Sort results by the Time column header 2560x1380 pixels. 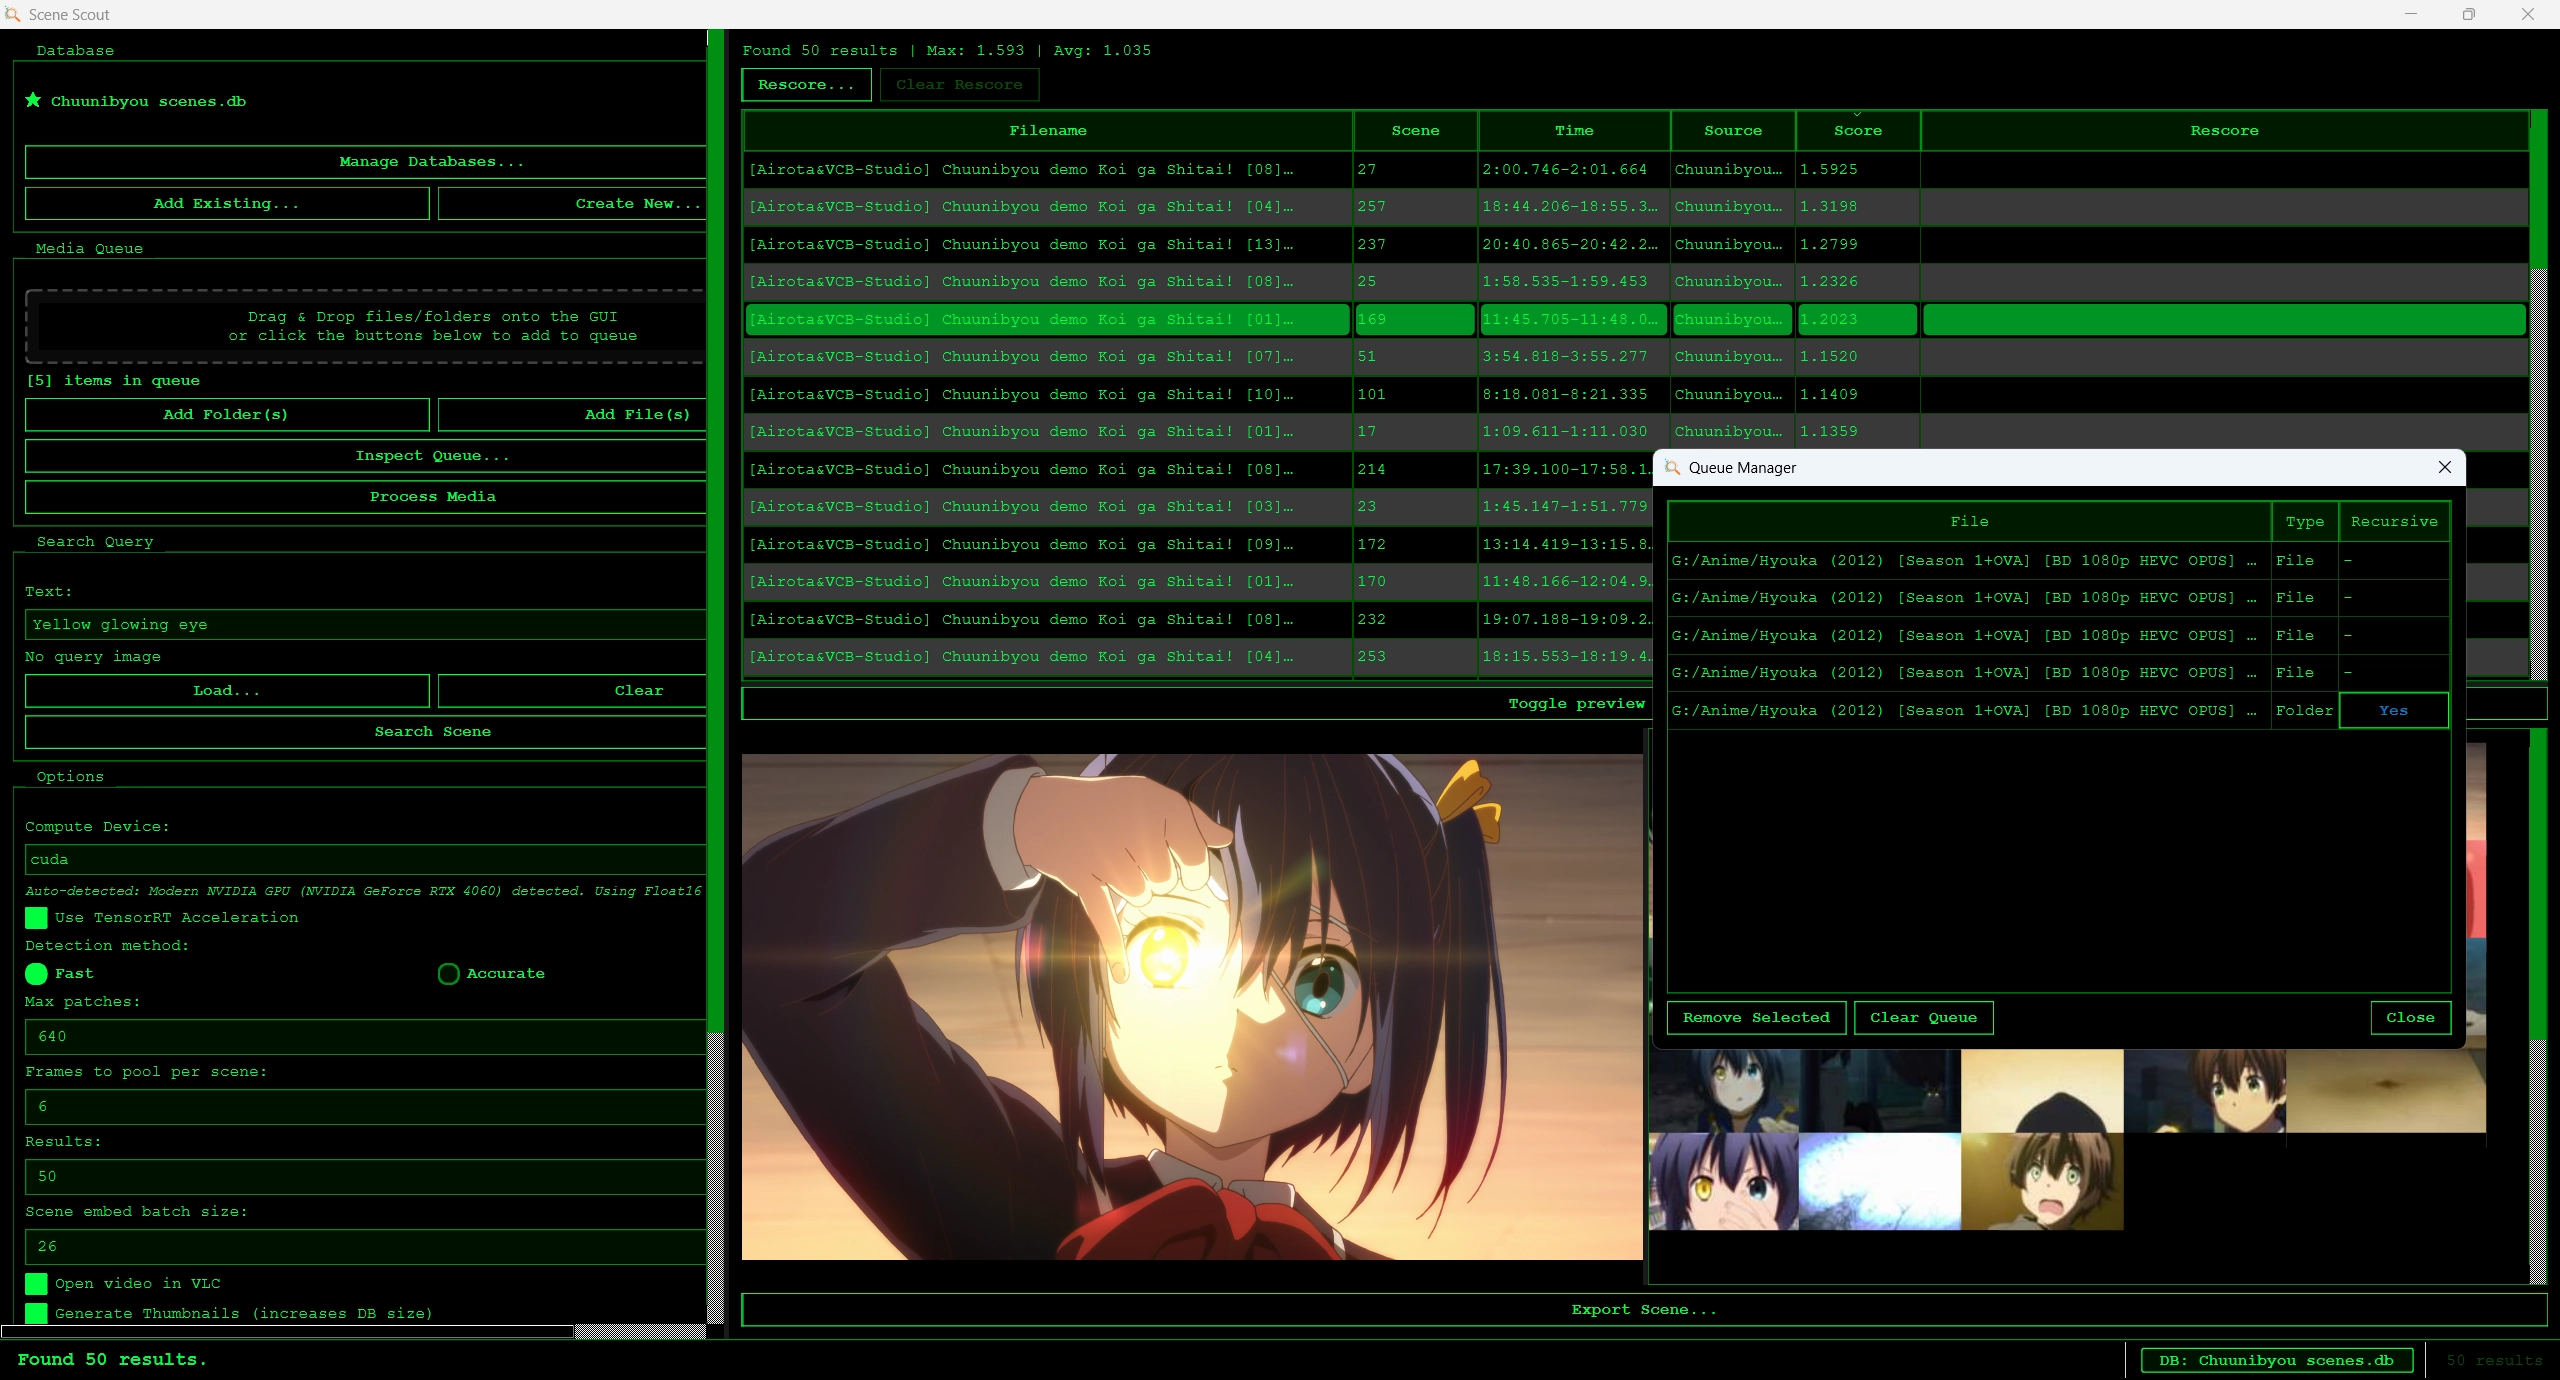coord(1573,131)
